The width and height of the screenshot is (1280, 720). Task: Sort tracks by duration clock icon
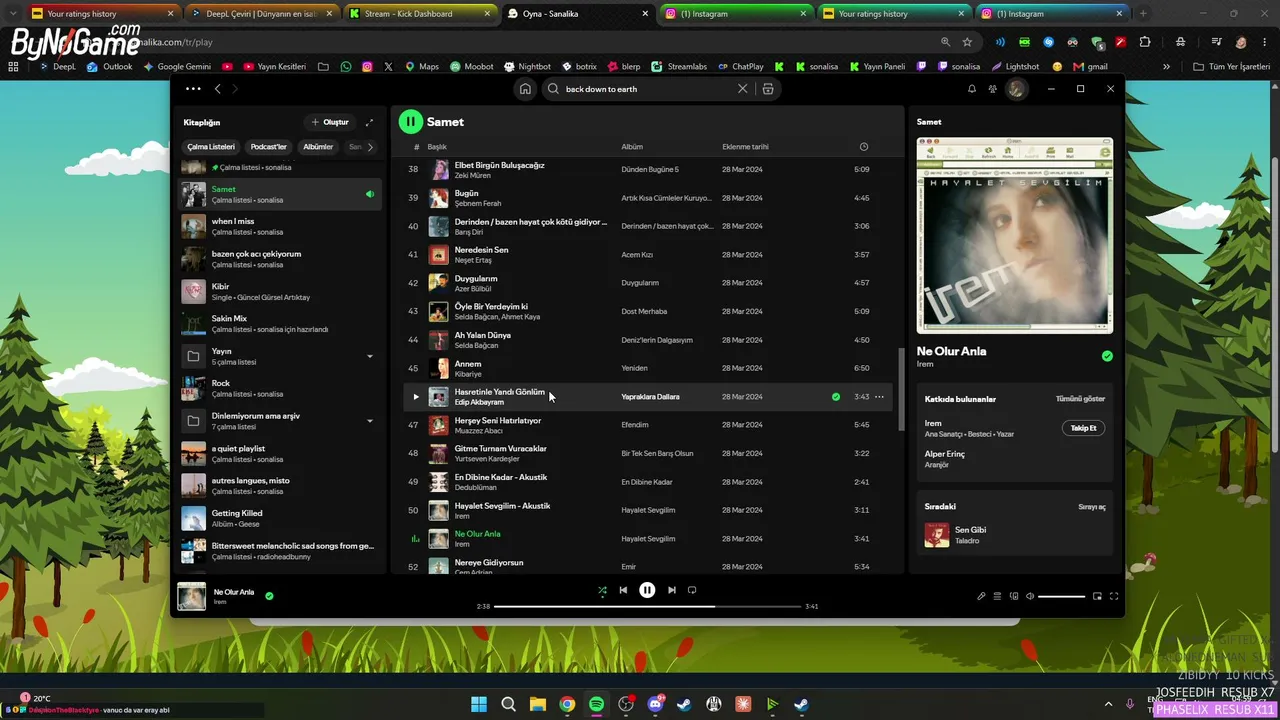pos(864,147)
